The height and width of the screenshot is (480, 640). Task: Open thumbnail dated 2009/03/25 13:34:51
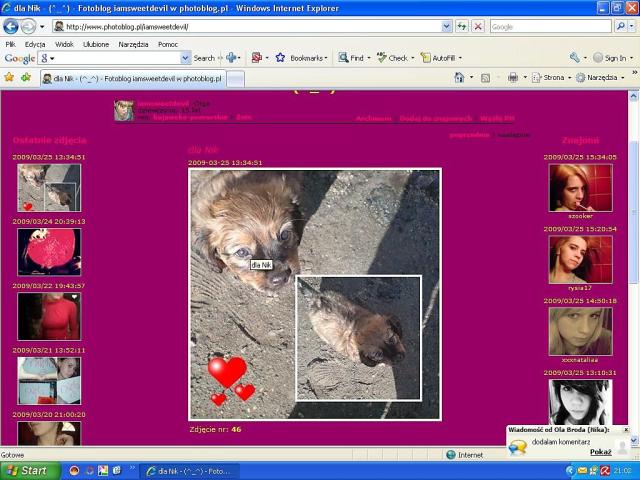[x=49, y=188]
